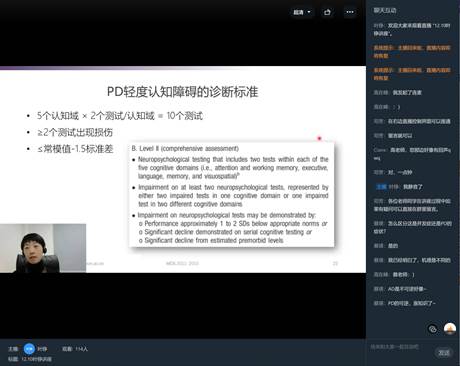
Task: Click the viewer count label
Action: click(x=75, y=349)
